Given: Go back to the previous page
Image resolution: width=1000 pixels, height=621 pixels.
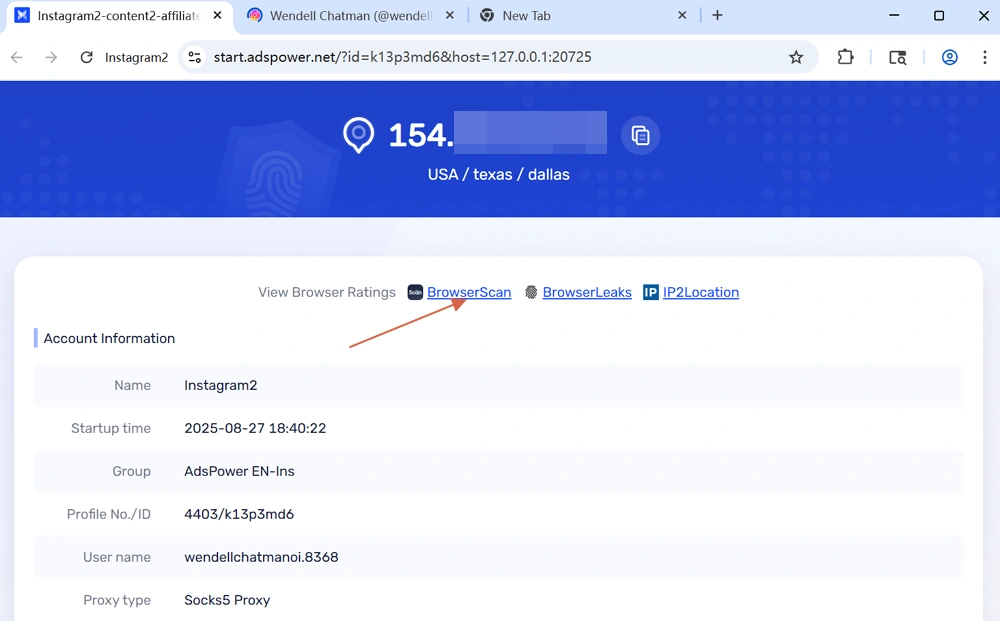Looking at the screenshot, I should [17, 57].
